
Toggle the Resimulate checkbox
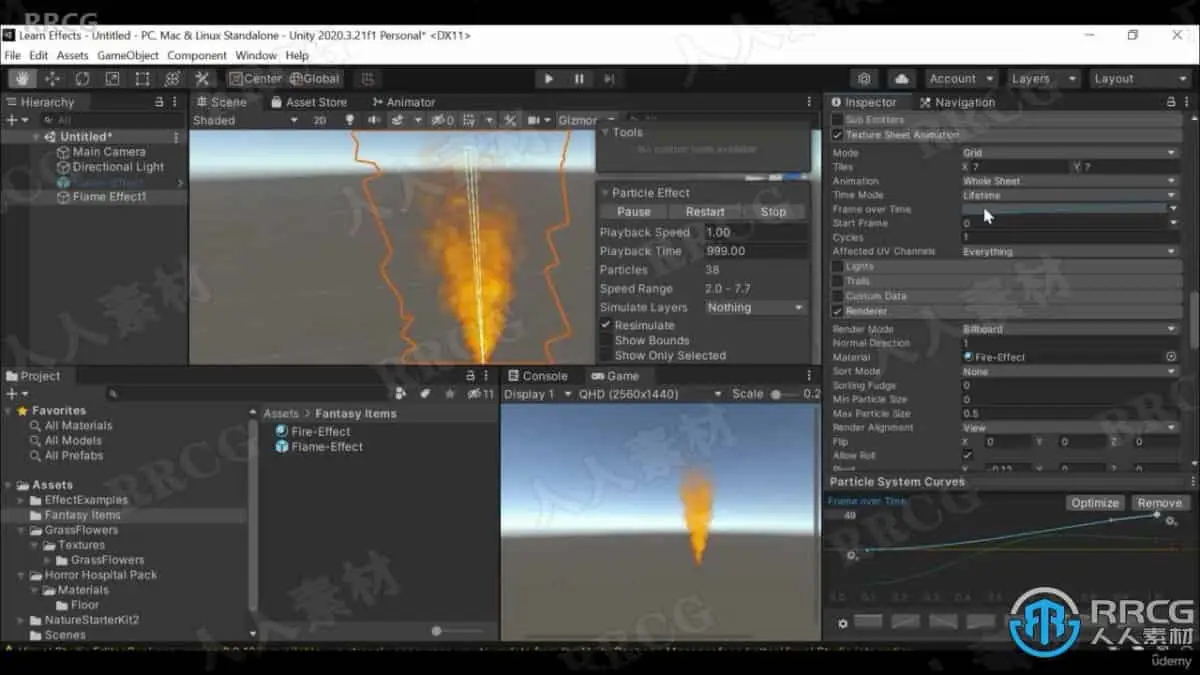click(x=606, y=325)
